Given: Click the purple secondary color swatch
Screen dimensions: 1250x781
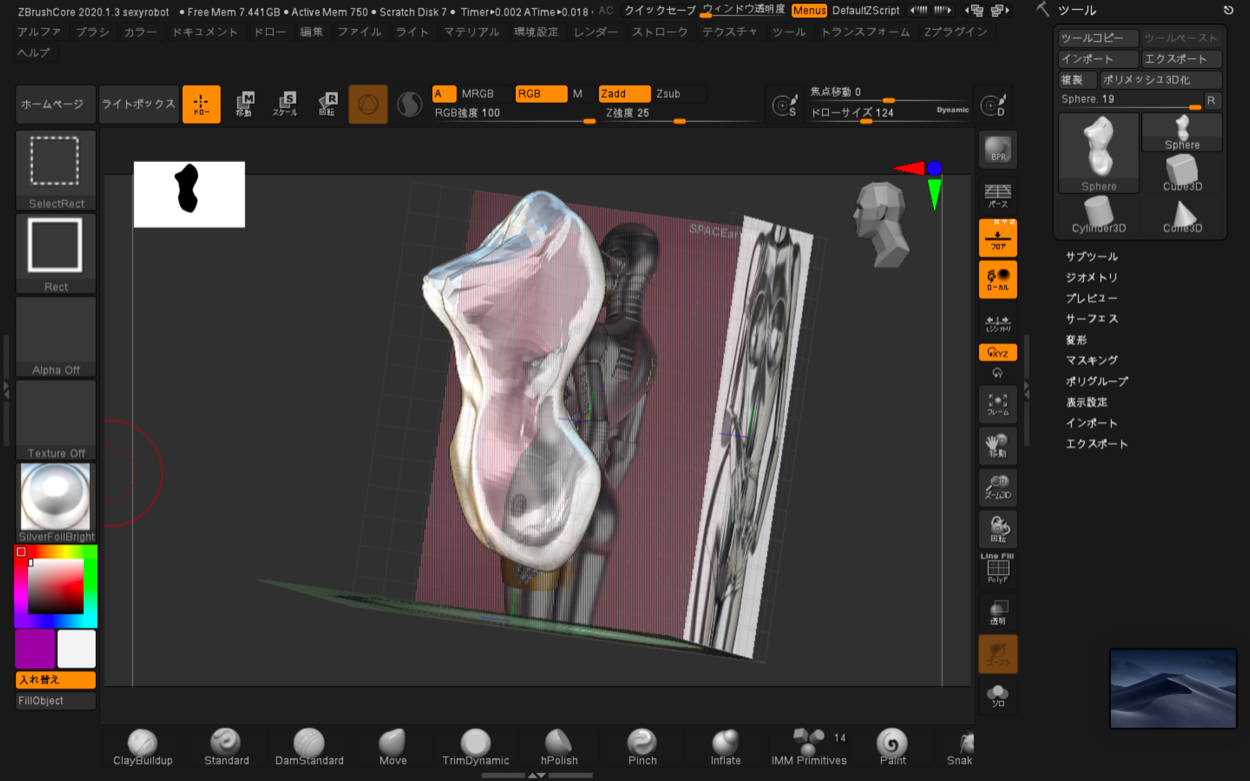Looking at the screenshot, I should [x=35, y=649].
